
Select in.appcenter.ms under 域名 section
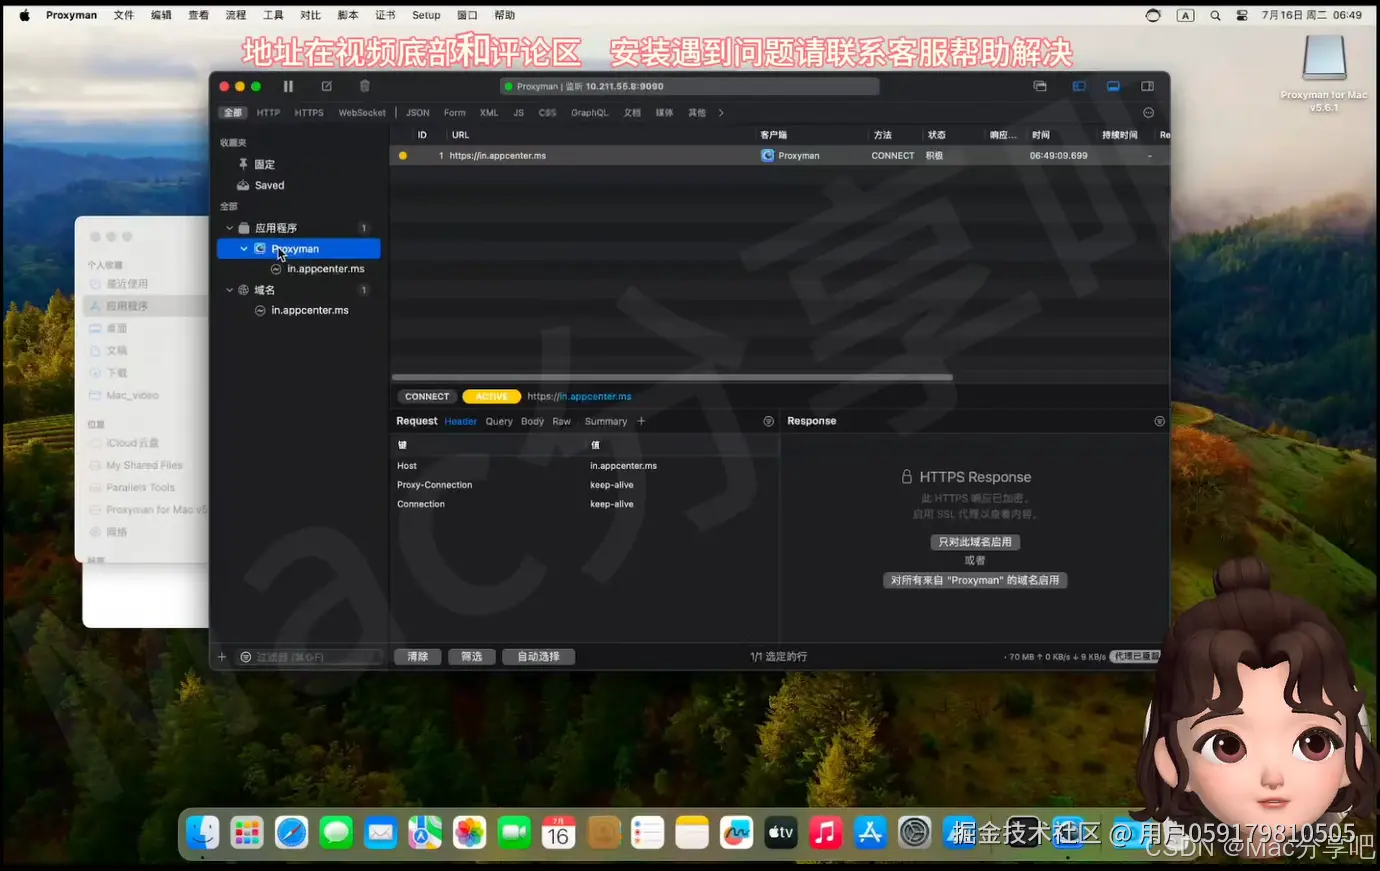310,311
